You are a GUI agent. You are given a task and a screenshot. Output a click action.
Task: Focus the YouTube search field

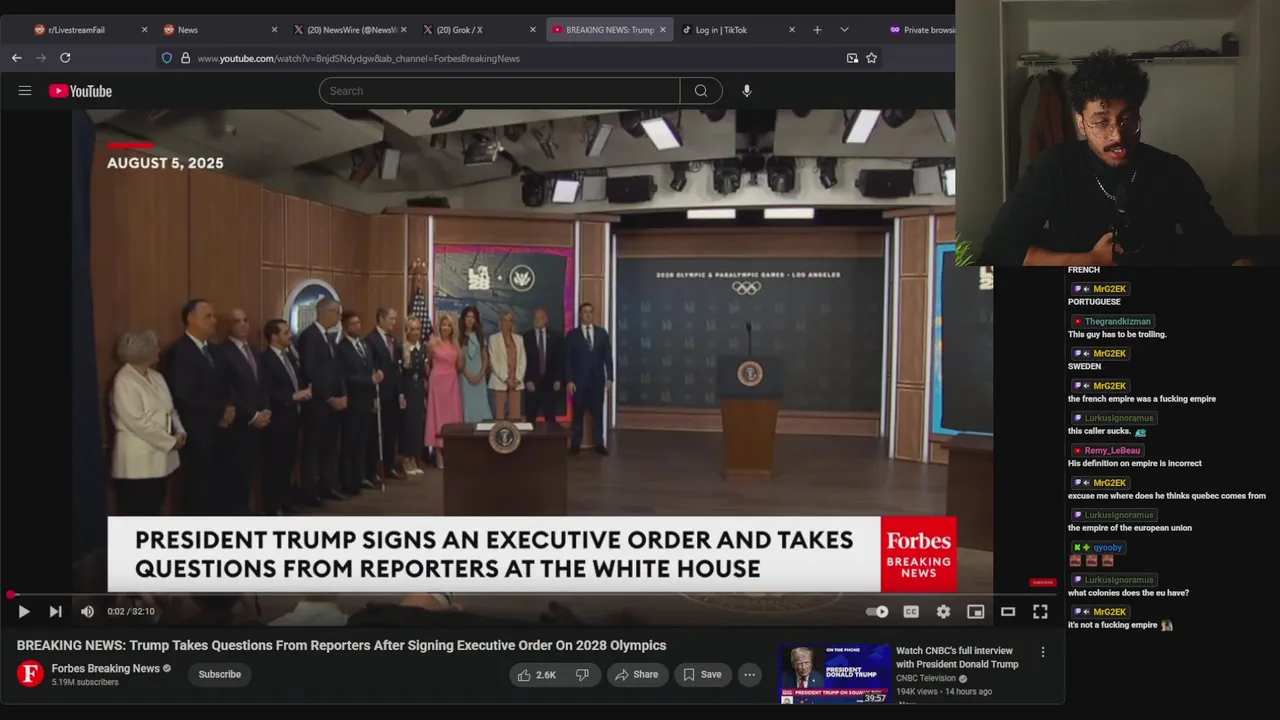pyautogui.click(x=499, y=91)
